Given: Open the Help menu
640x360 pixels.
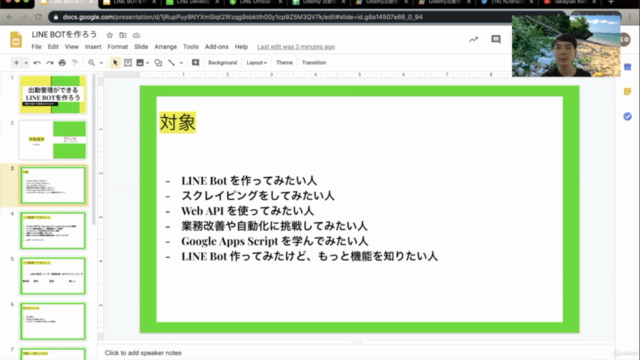Looking at the screenshot, I should 241,47.
